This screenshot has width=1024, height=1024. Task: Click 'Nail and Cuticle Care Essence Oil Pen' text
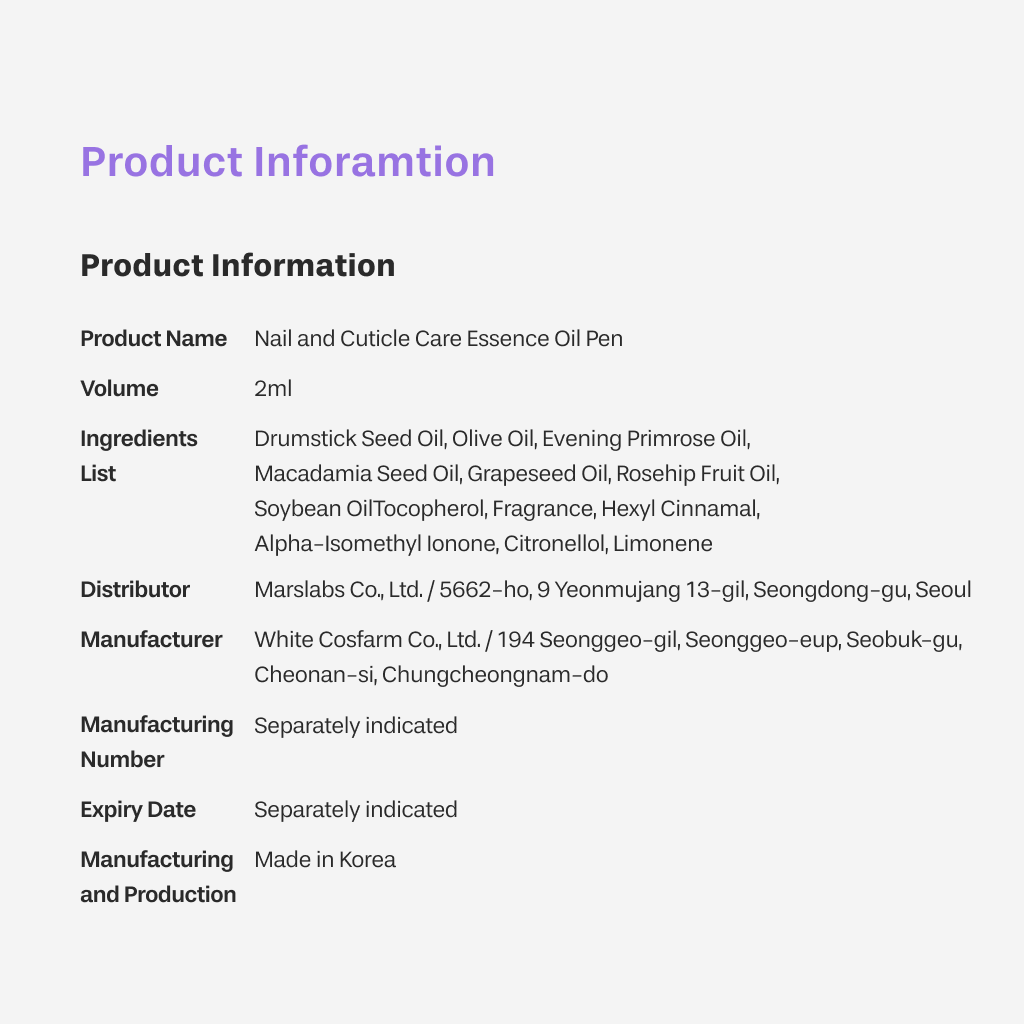[438, 339]
